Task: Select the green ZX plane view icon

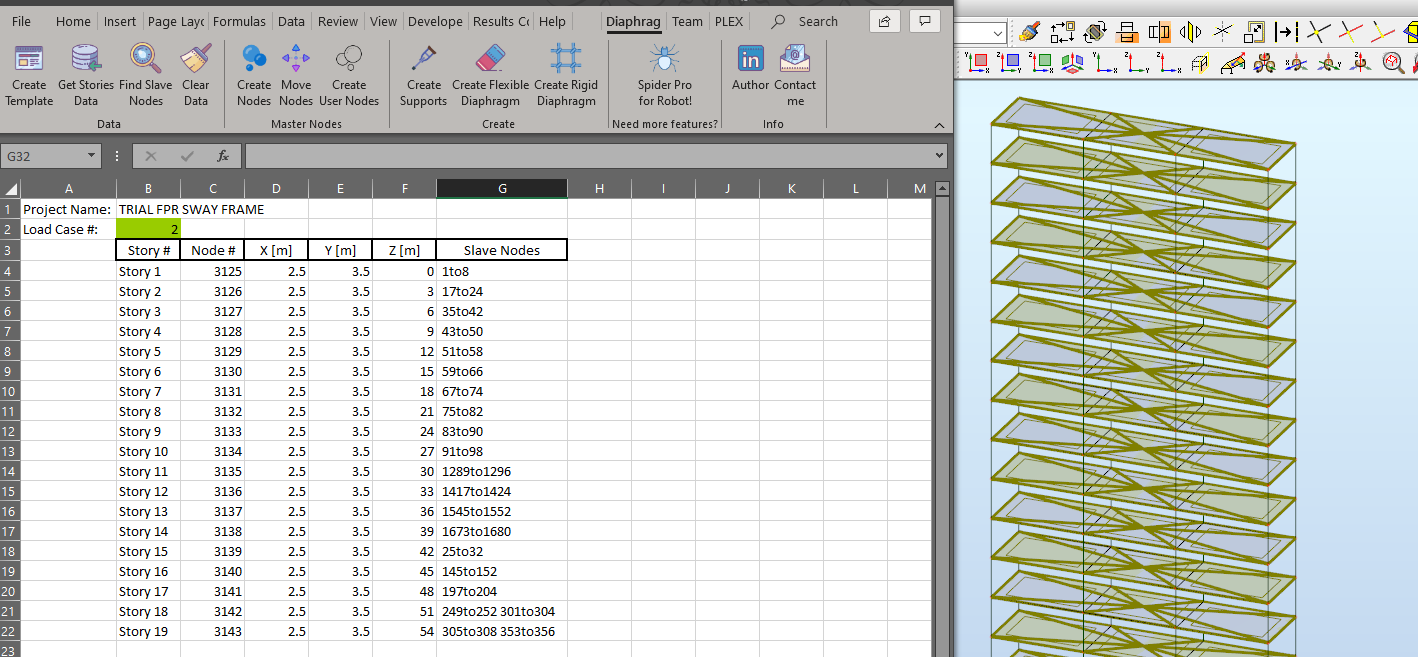Action: pos(1041,63)
